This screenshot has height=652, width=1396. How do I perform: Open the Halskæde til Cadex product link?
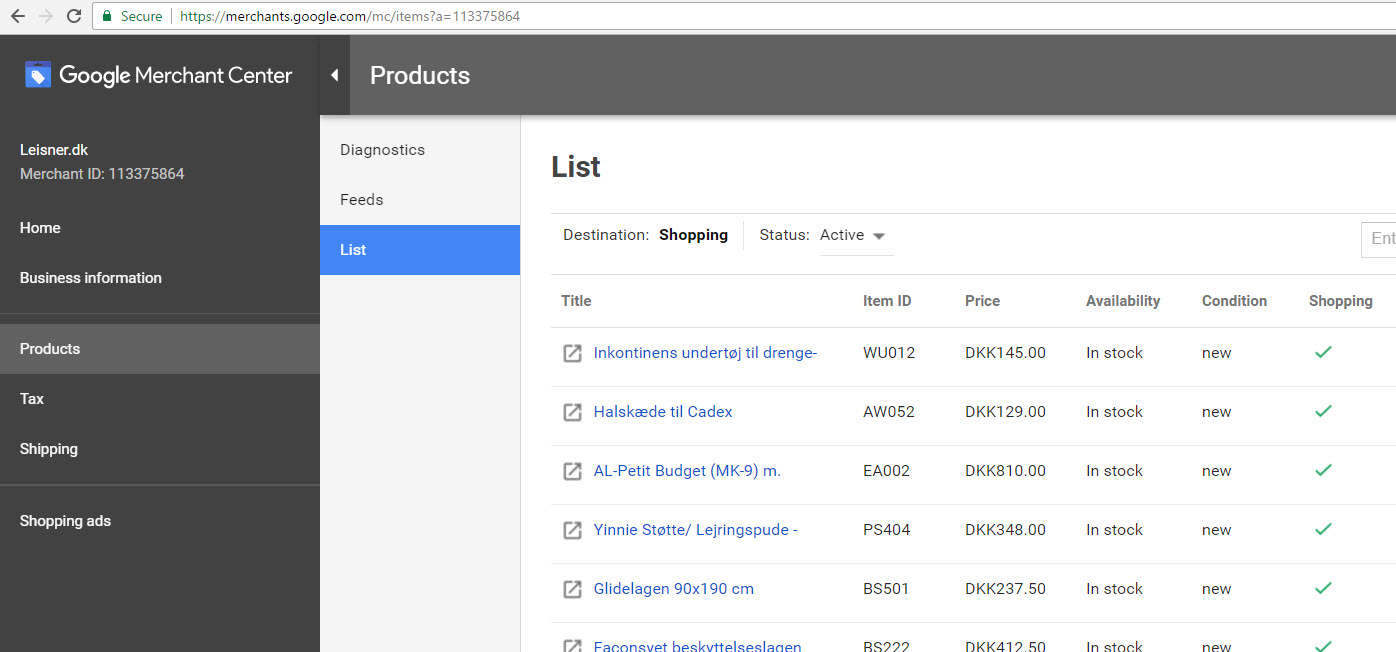[663, 412]
